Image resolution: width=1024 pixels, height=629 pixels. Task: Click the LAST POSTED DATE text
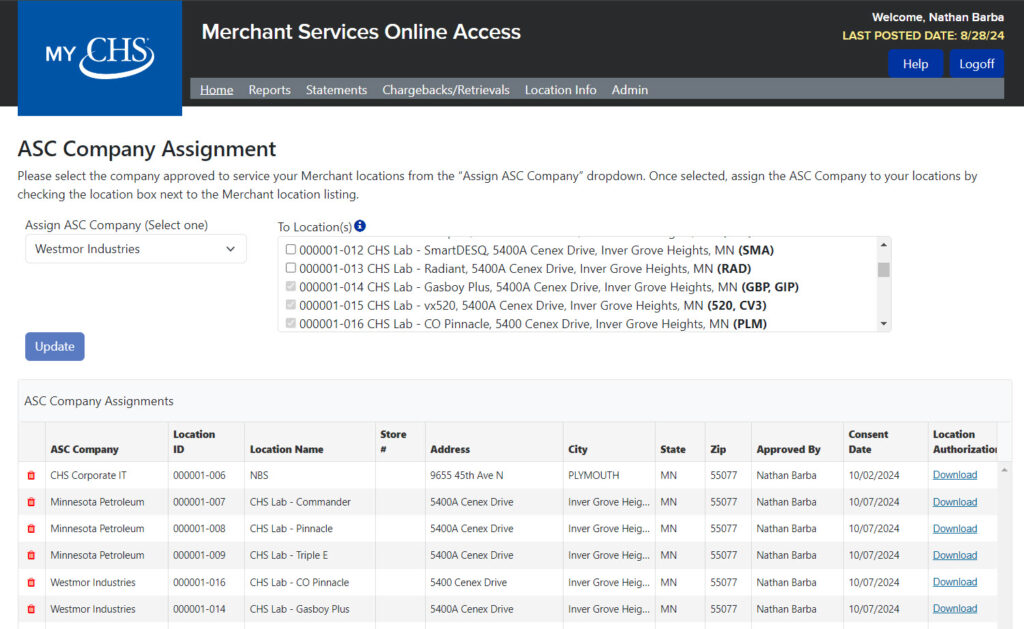click(923, 35)
